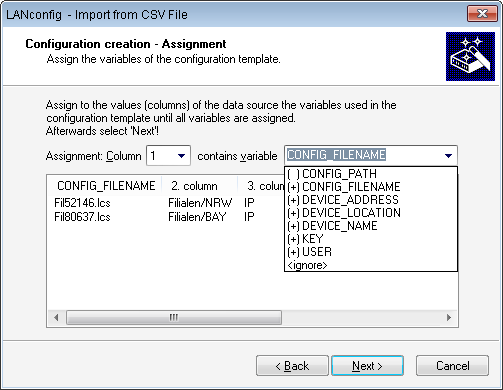Viewport: 503px width, 390px height.
Task: Collapse the variable dropdown via its arrow
Action: click(x=448, y=155)
